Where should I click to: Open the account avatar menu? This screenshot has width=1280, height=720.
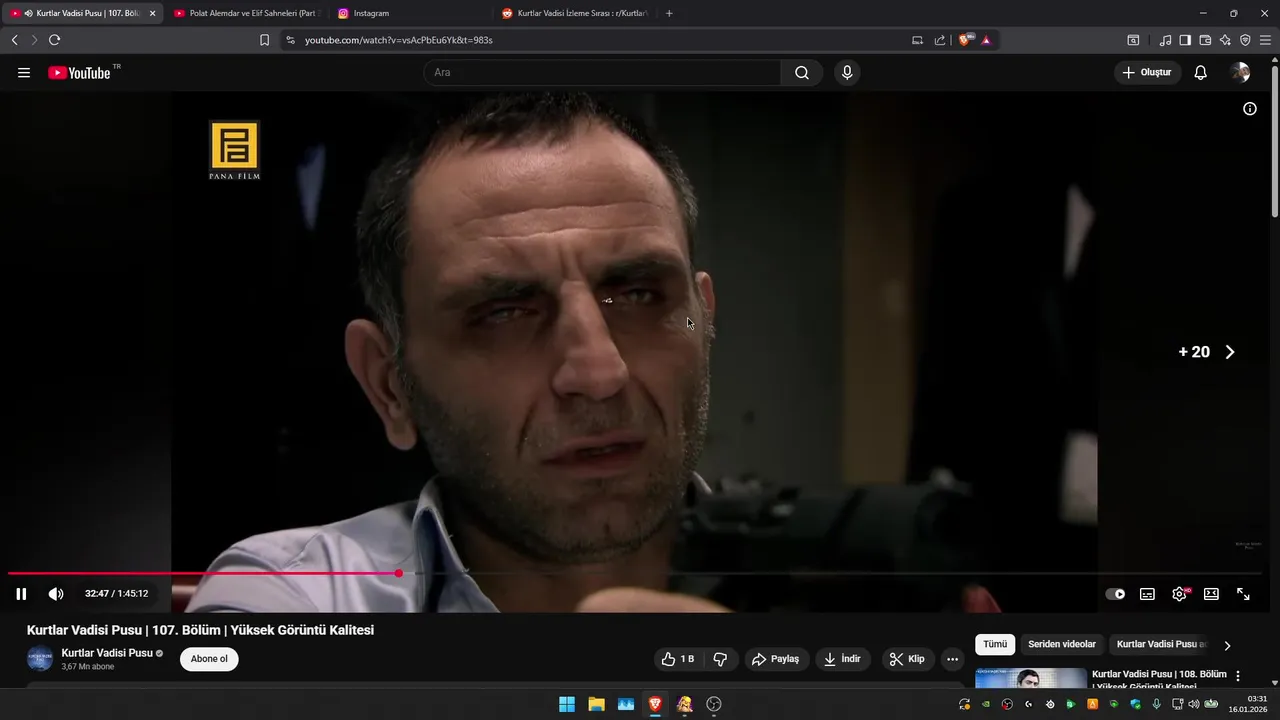pyautogui.click(x=1241, y=73)
